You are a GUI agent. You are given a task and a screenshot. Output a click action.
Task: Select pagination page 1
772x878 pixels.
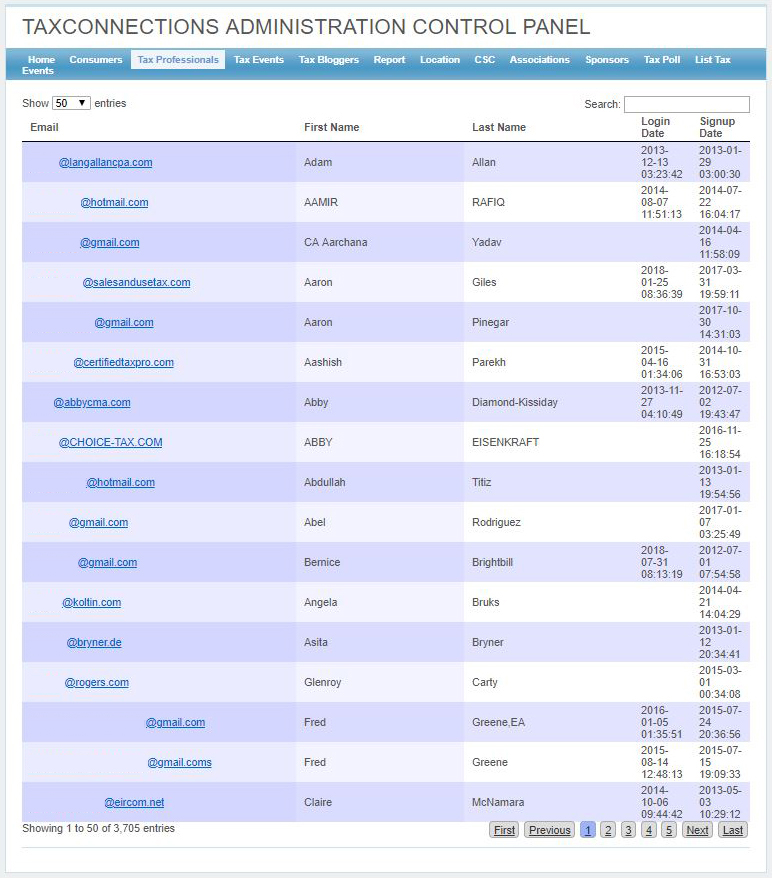(x=588, y=830)
